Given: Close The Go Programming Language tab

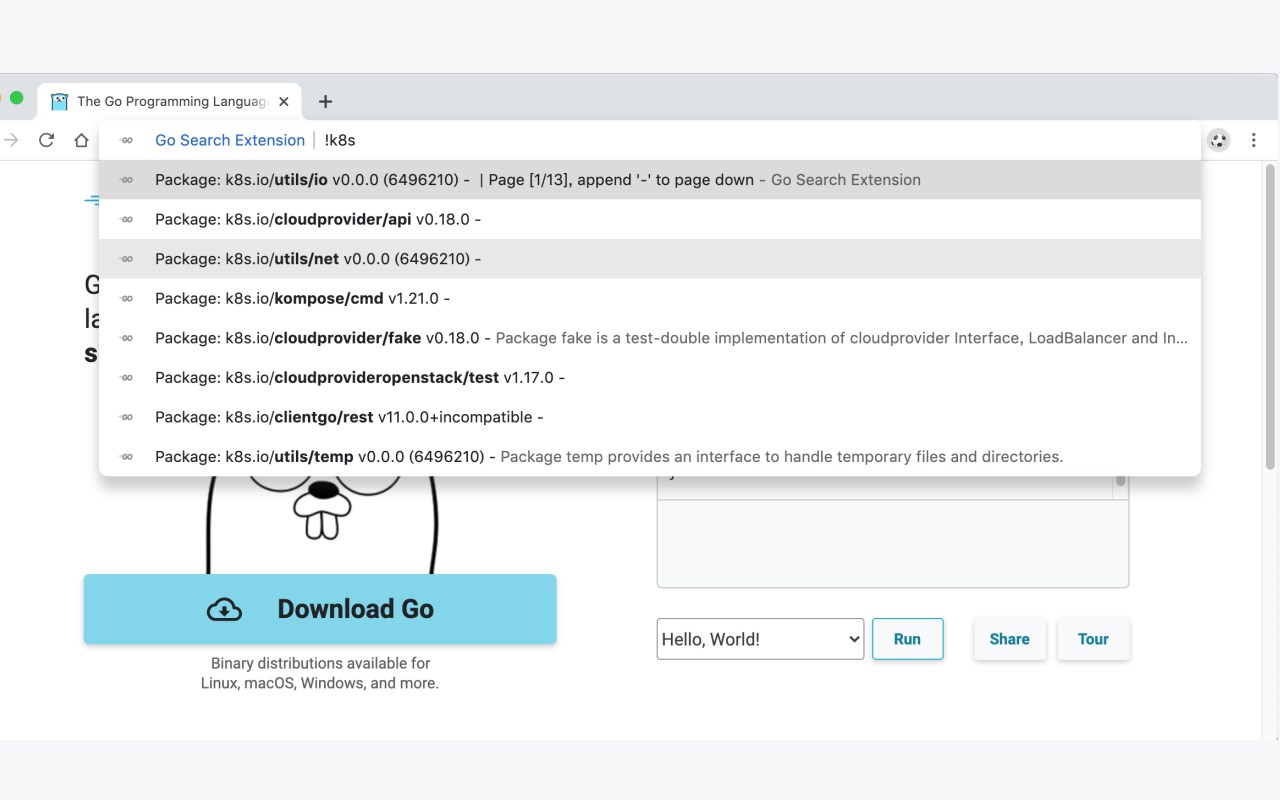Looking at the screenshot, I should click(284, 101).
